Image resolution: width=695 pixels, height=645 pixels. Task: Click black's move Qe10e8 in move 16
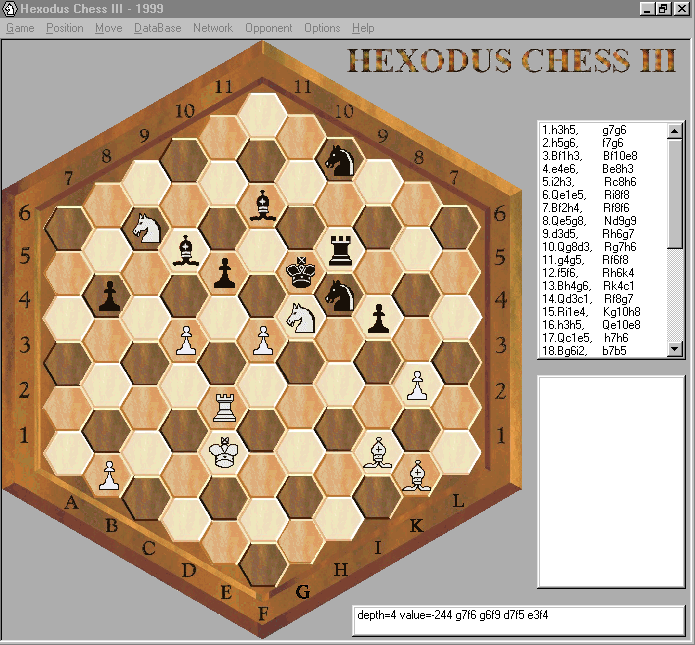pos(621,325)
